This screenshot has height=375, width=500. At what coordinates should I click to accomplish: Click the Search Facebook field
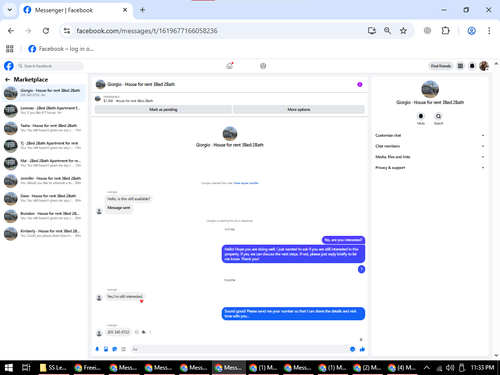tap(50, 66)
